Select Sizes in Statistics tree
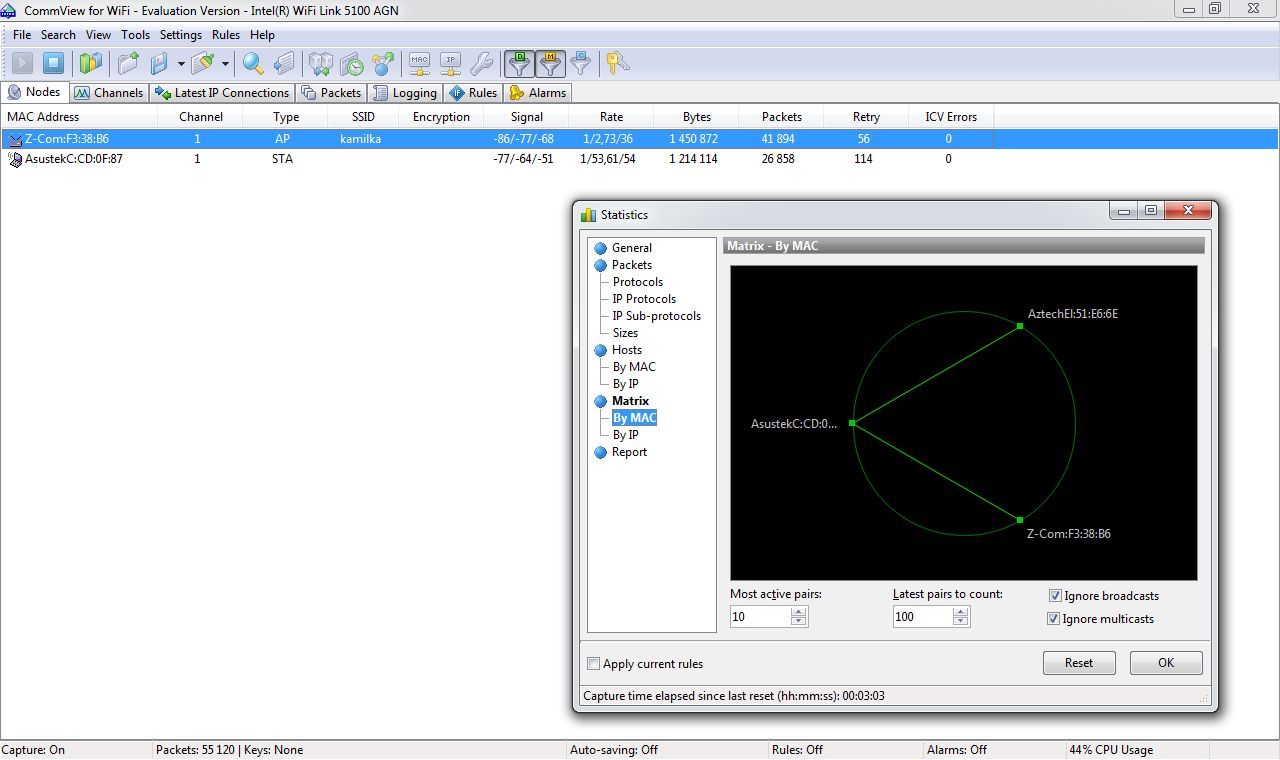 click(625, 333)
